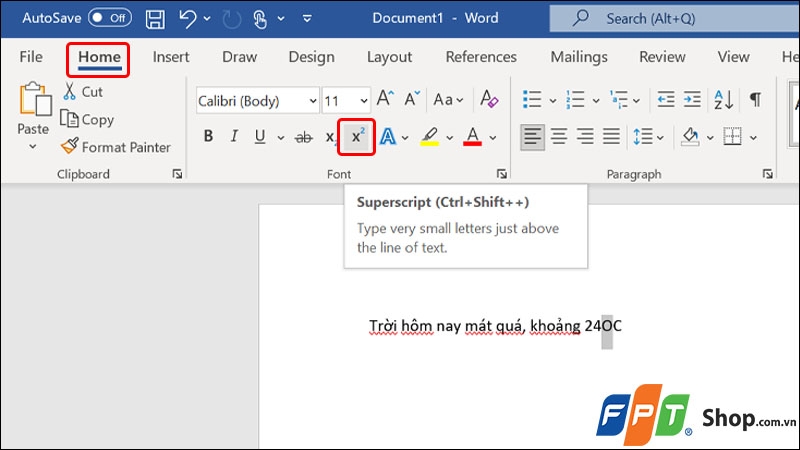The height and width of the screenshot is (450, 800).
Task: Click the Paste clipboard icon
Action: coord(35,99)
